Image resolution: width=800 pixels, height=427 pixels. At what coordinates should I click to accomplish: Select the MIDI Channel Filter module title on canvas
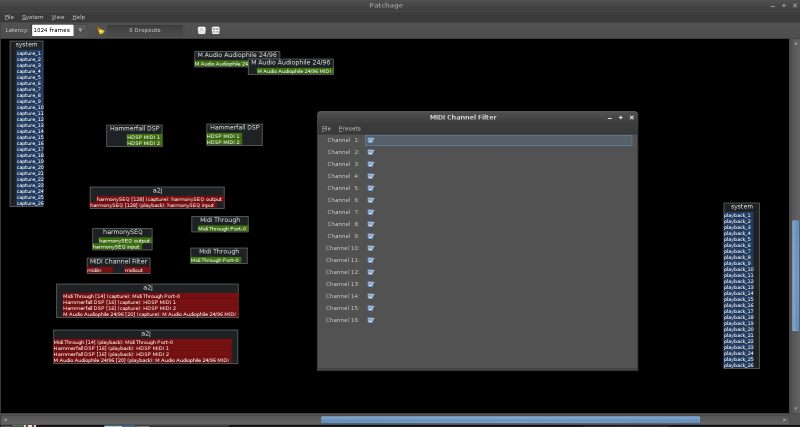pyautogui.click(x=118, y=262)
